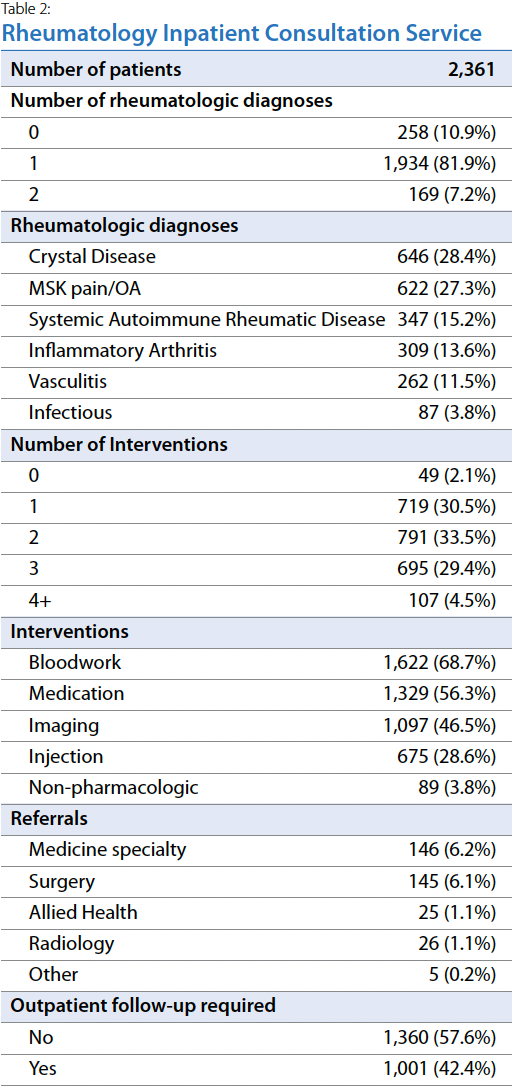Click the Medicine specialty referral row
This screenshot has width=516, height=1092.
pos(258,850)
